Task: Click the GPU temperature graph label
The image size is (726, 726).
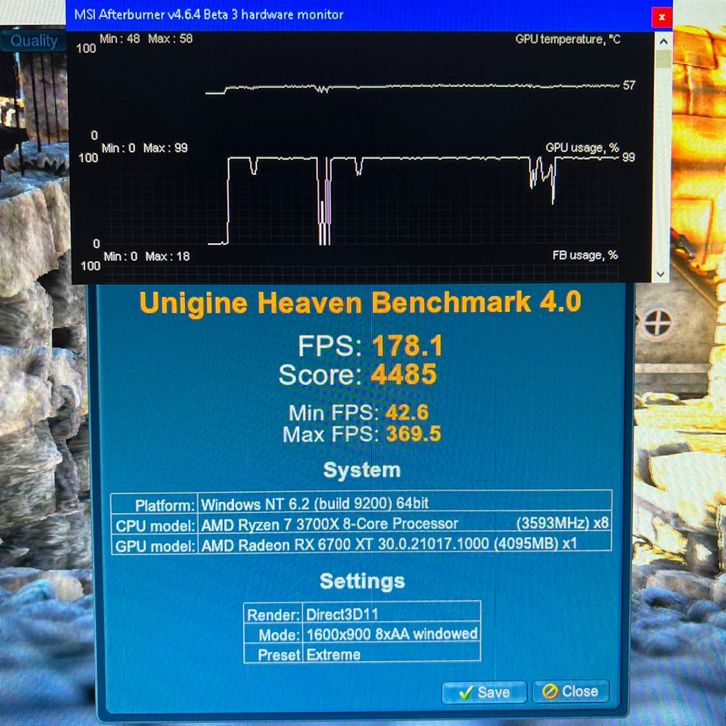Action: click(x=568, y=40)
